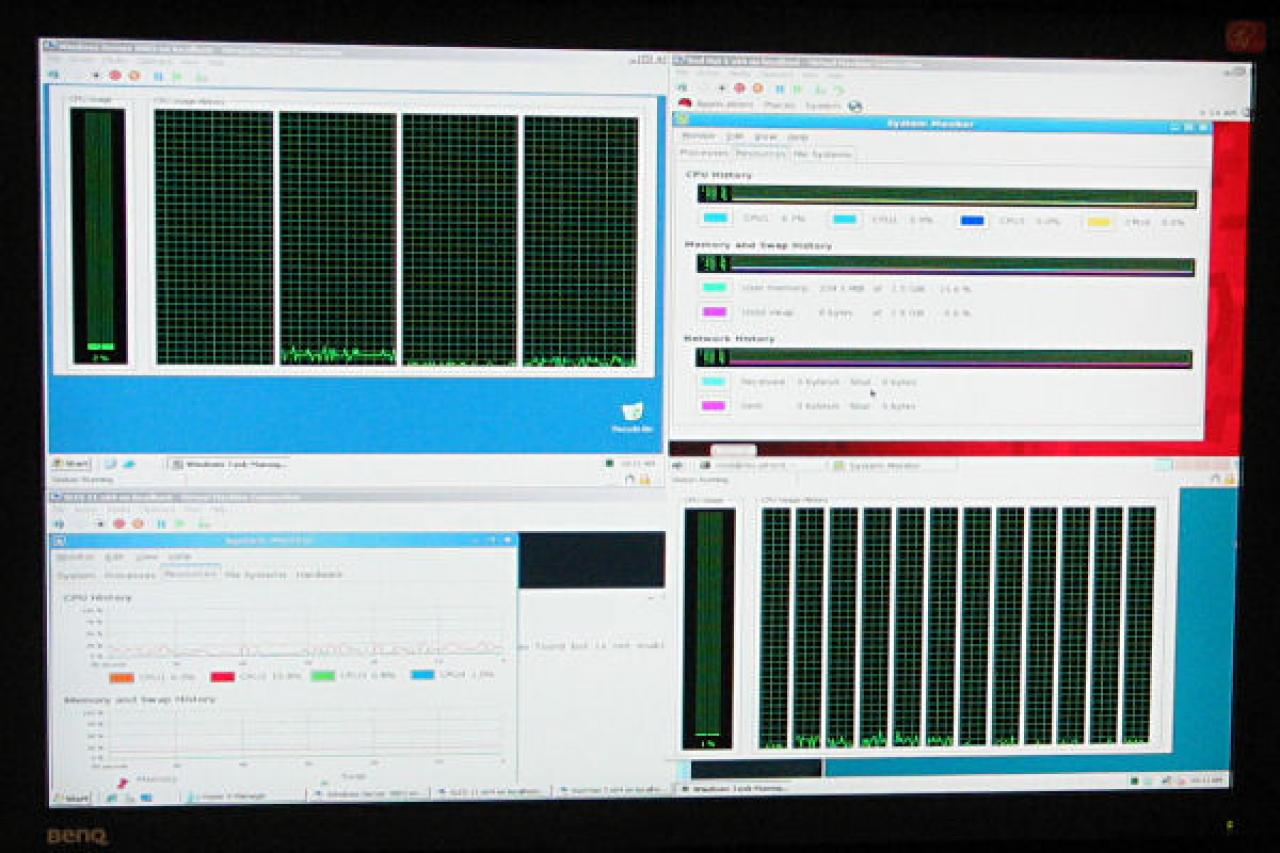Viewport: 1280px width, 853px height.
Task: Click the red Turn Off icon in top-left VM toolbar
Action: coord(115,75)
